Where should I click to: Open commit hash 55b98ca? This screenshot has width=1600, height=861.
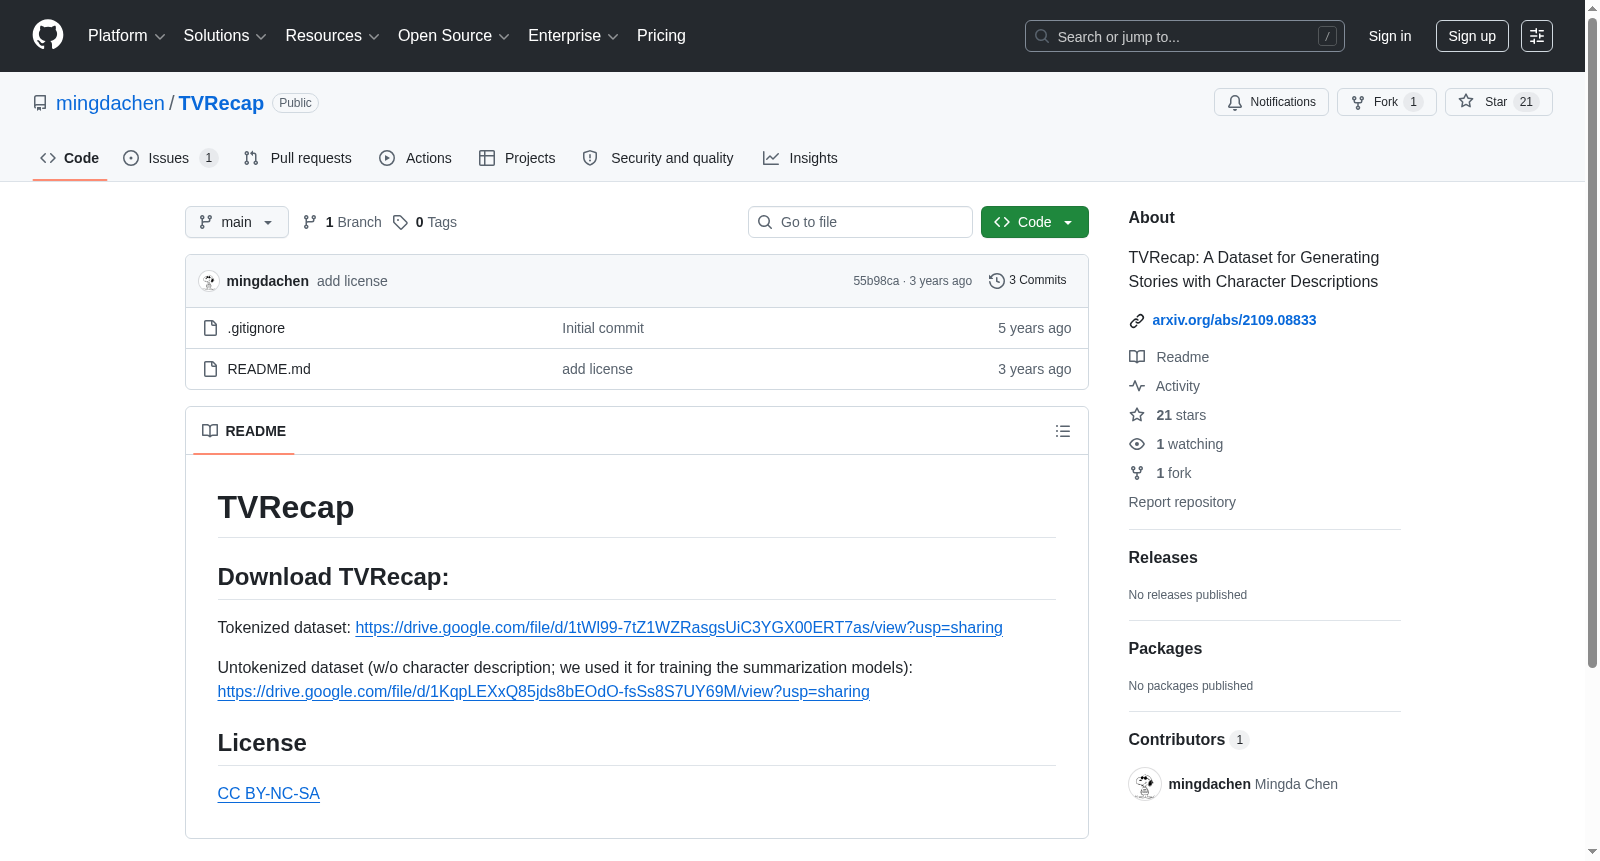(876, 281)
